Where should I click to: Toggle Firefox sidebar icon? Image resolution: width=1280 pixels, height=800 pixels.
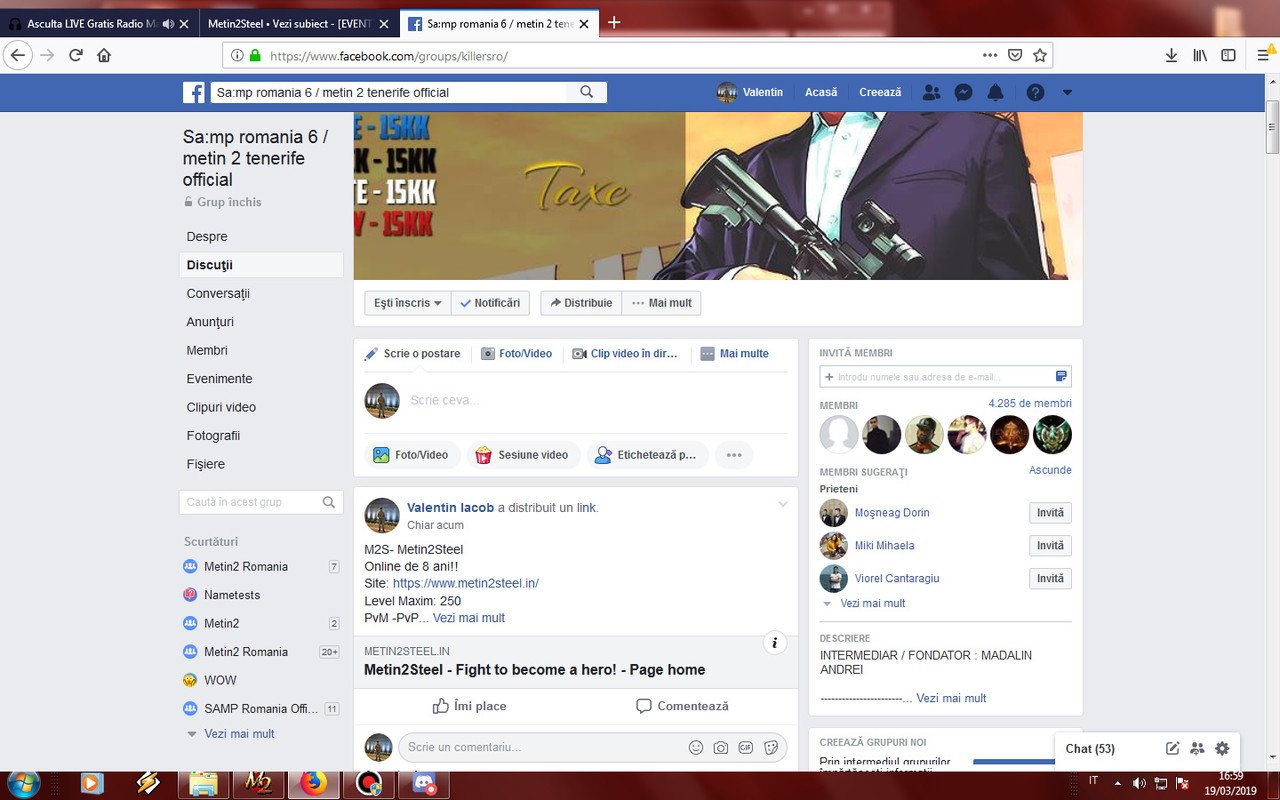pos(1228,55)
